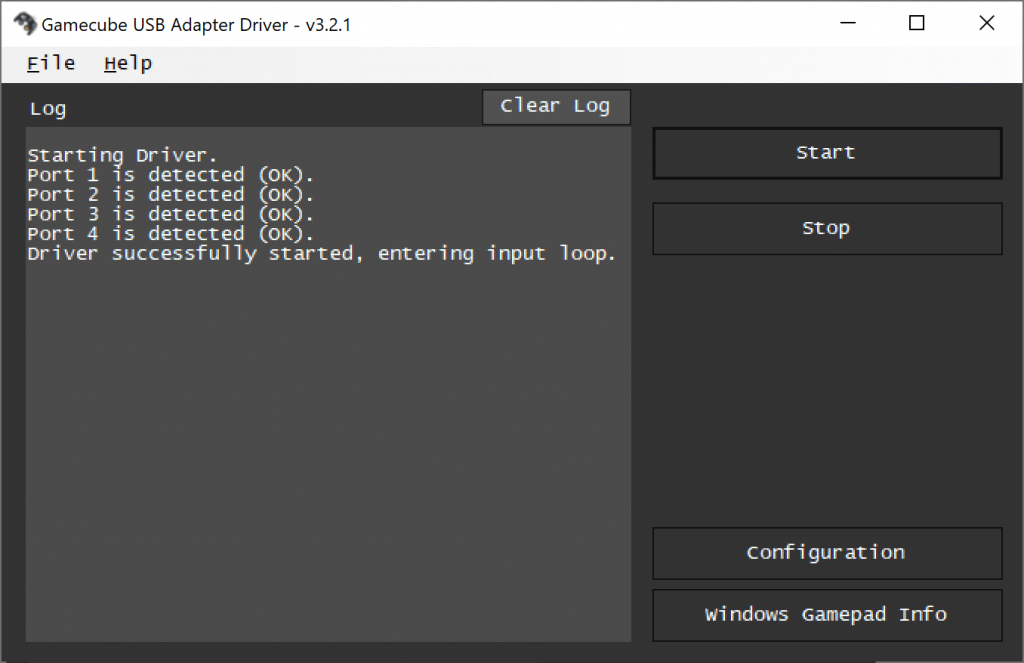Open the File menu
This screenshot has height=663, width=1024.
[51, 64]
